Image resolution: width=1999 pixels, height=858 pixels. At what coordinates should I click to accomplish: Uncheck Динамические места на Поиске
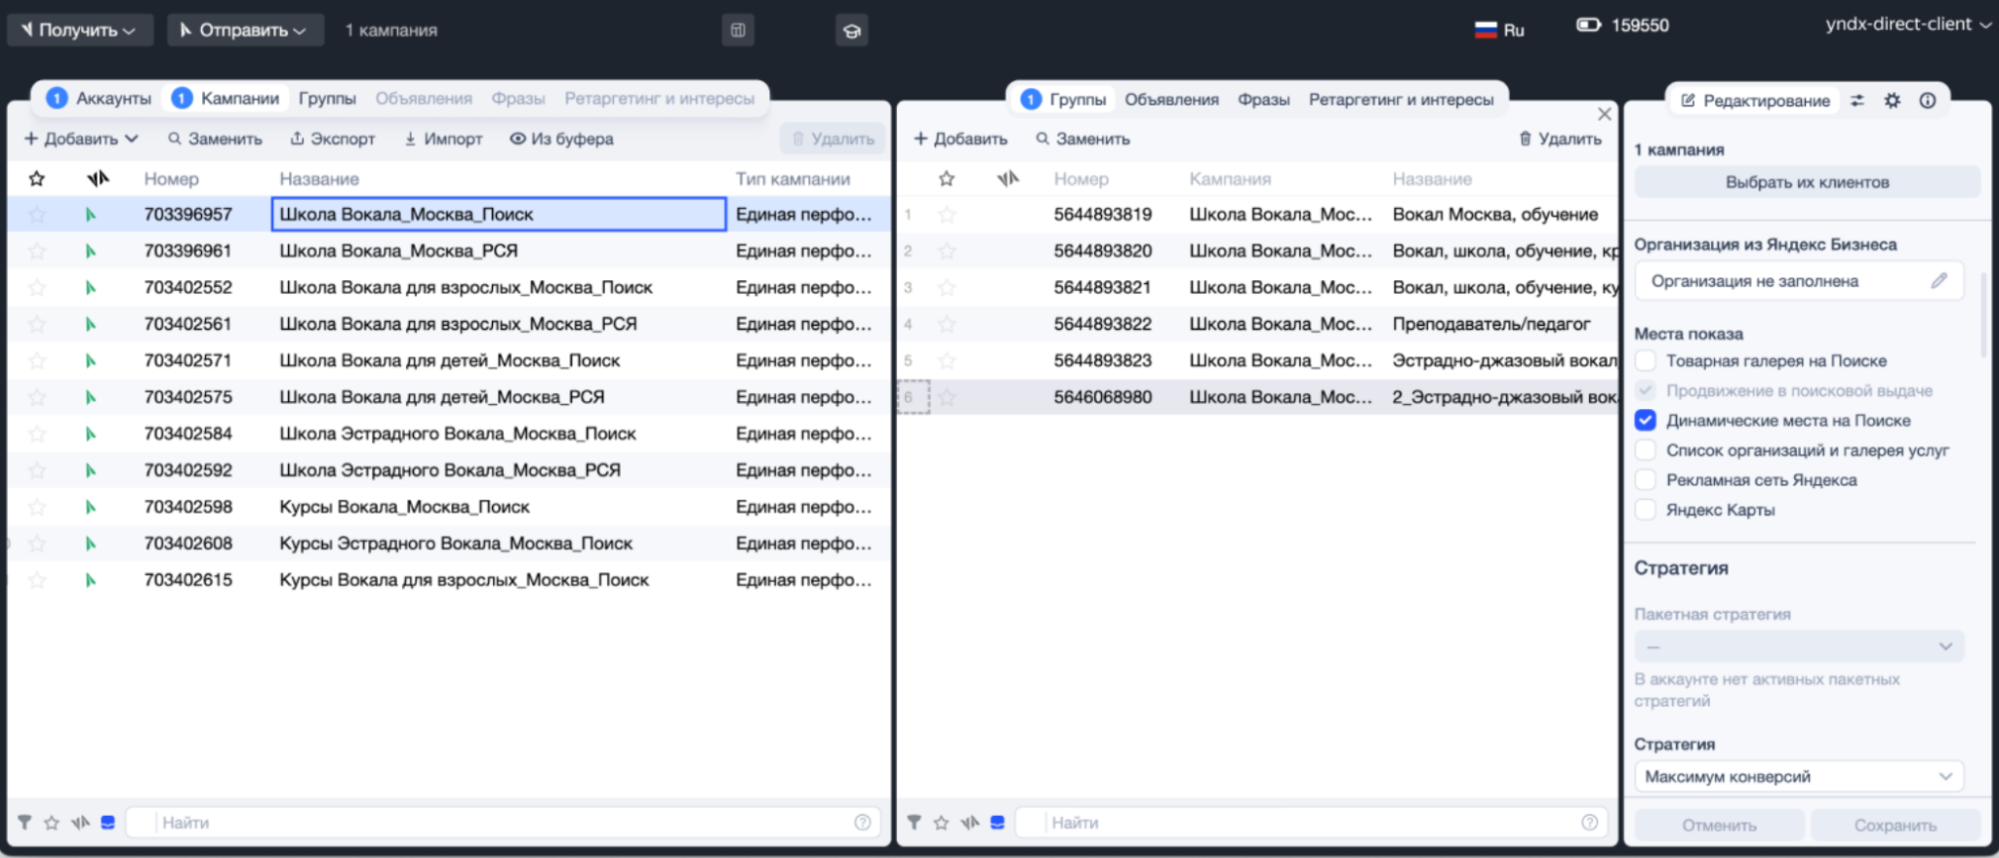(1645, 421)
